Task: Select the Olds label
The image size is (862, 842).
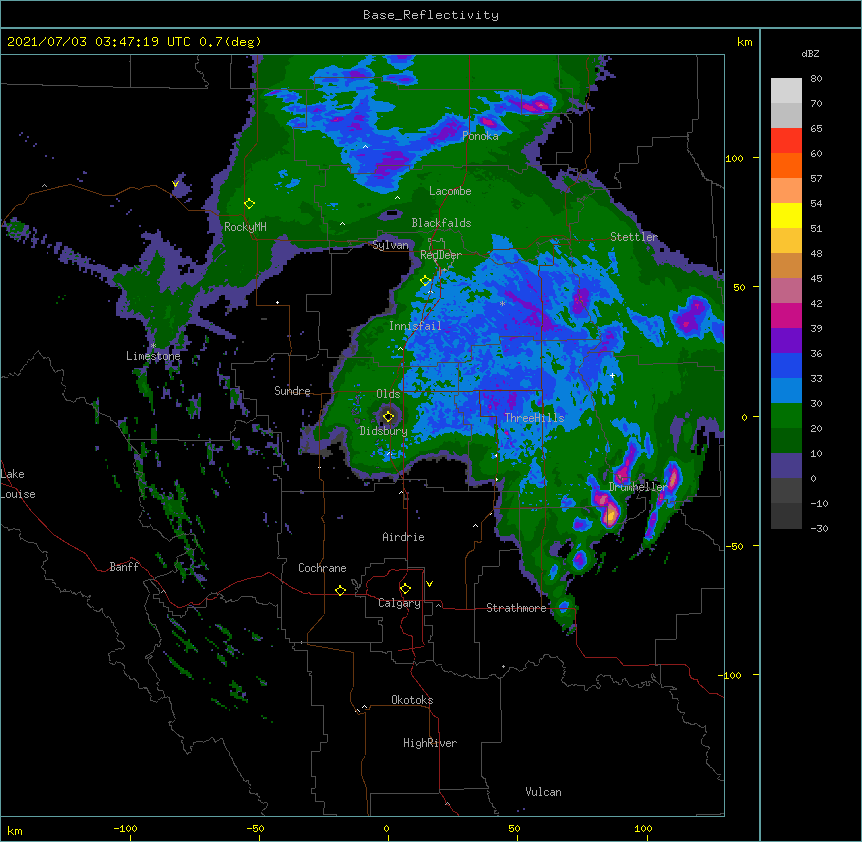Action: click(388, 394)
